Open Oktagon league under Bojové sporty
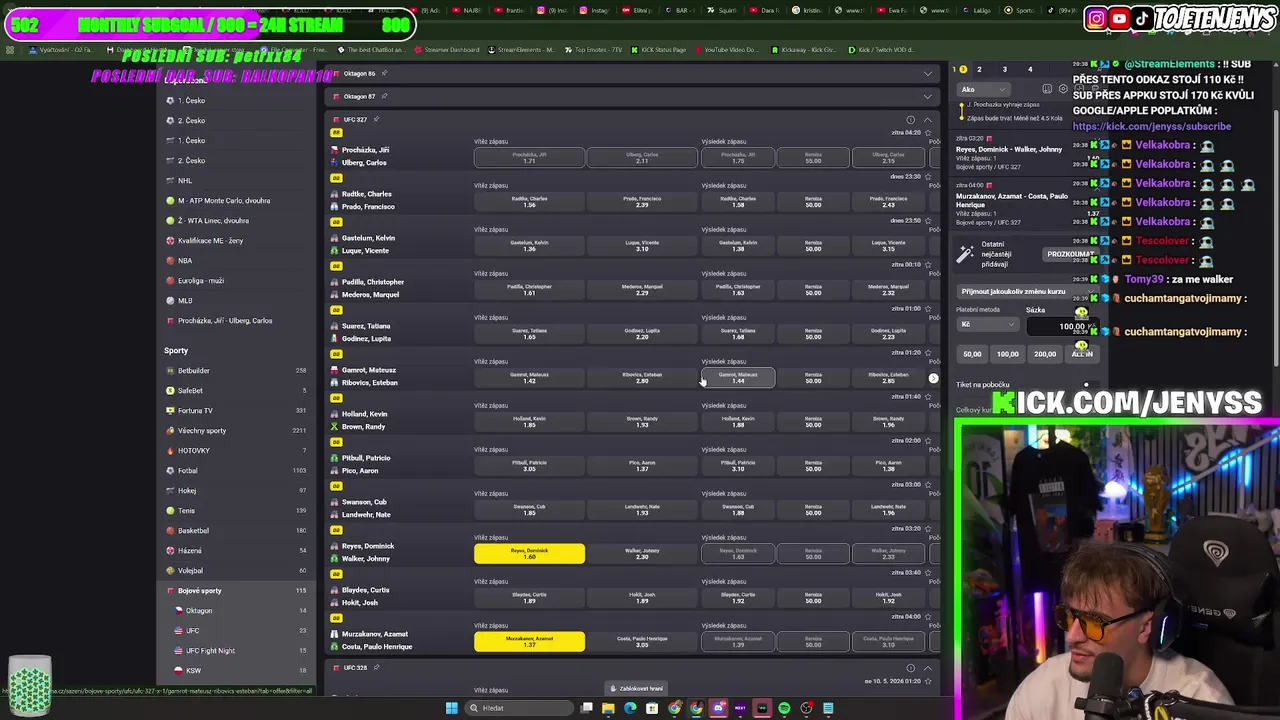This screenshot has width=1280, height=720. tap(237, 611)
